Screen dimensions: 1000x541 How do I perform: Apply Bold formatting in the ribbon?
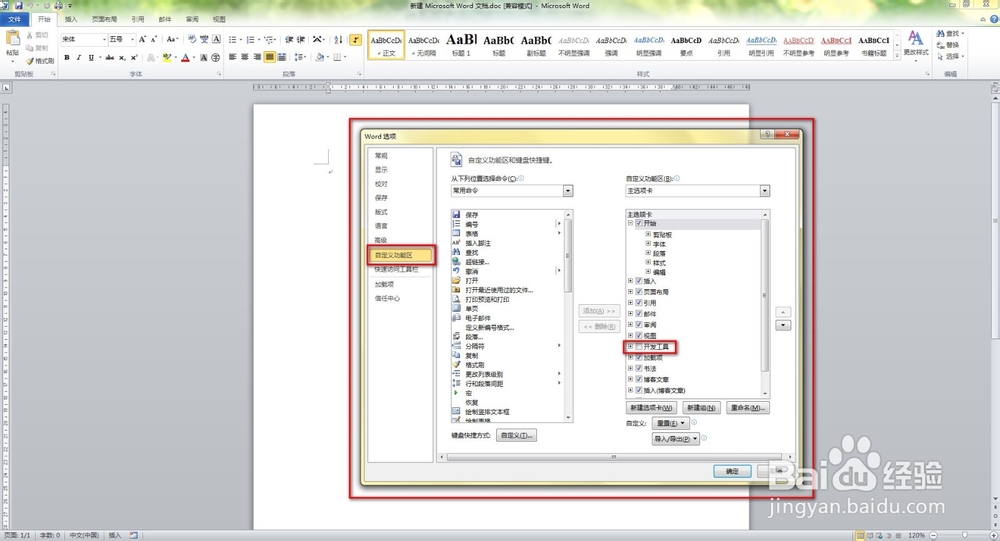tap(67, 57)
